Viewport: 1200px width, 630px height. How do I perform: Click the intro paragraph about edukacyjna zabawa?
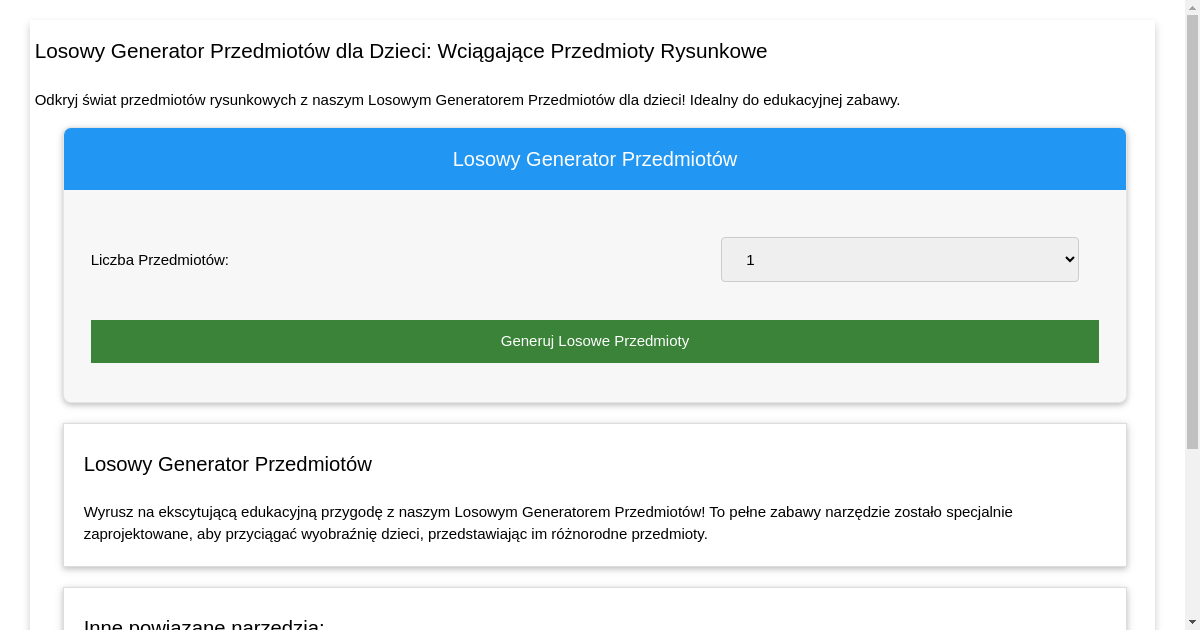(x=467, y=100)
